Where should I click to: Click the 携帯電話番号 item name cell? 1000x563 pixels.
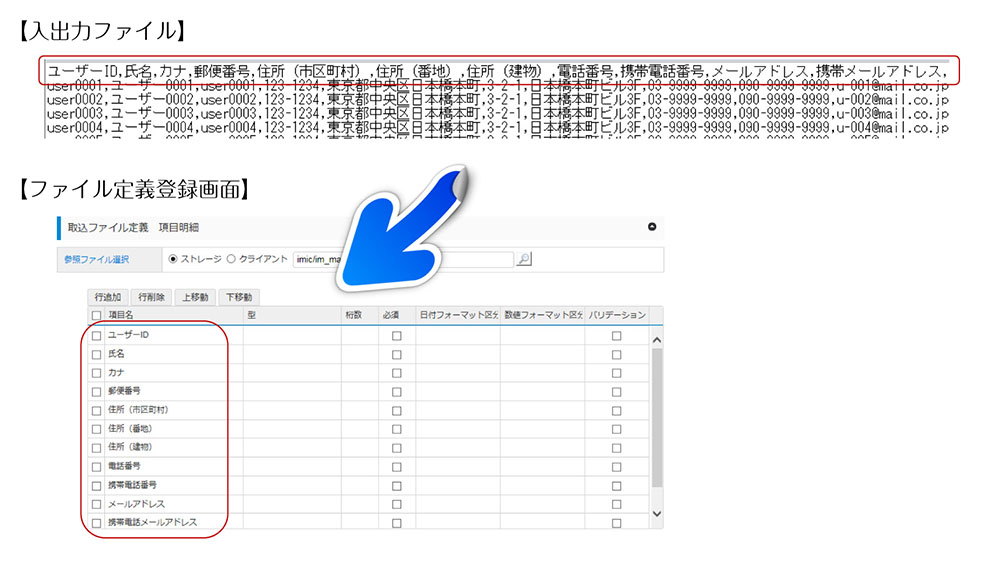(x=173, y=485)
